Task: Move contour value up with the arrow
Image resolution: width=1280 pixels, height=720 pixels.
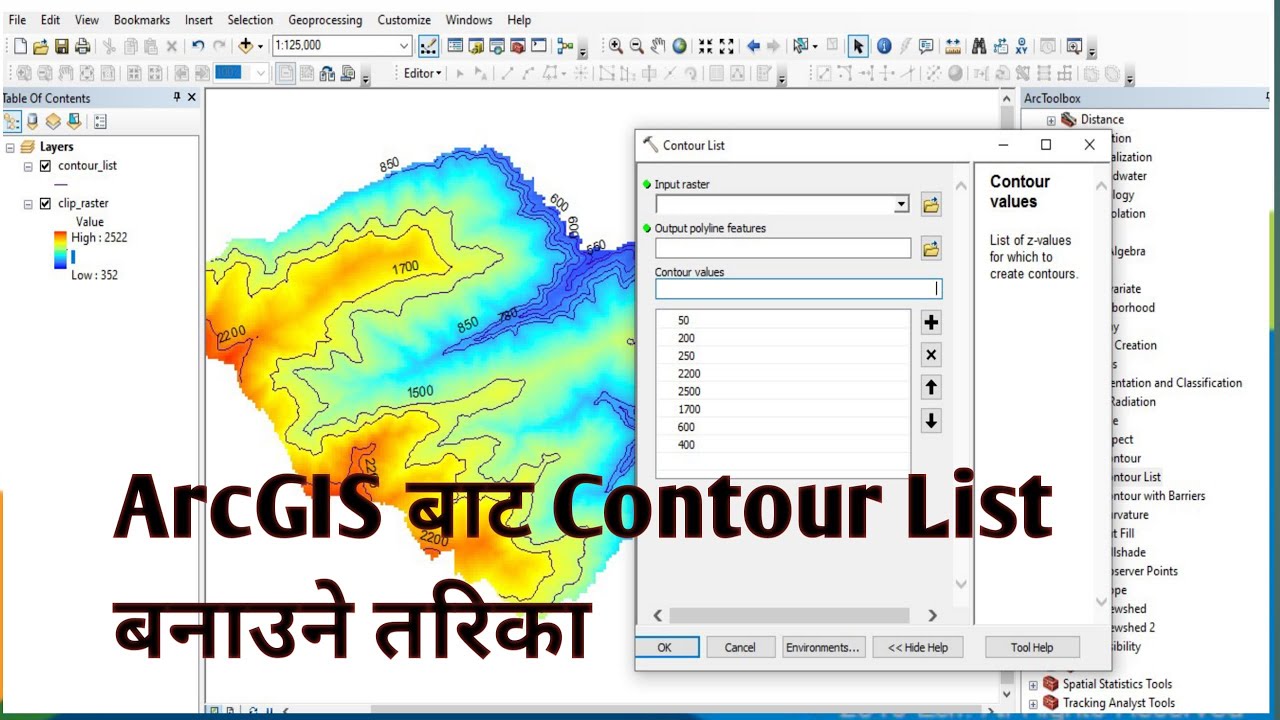Action: [x=931, y=388]
